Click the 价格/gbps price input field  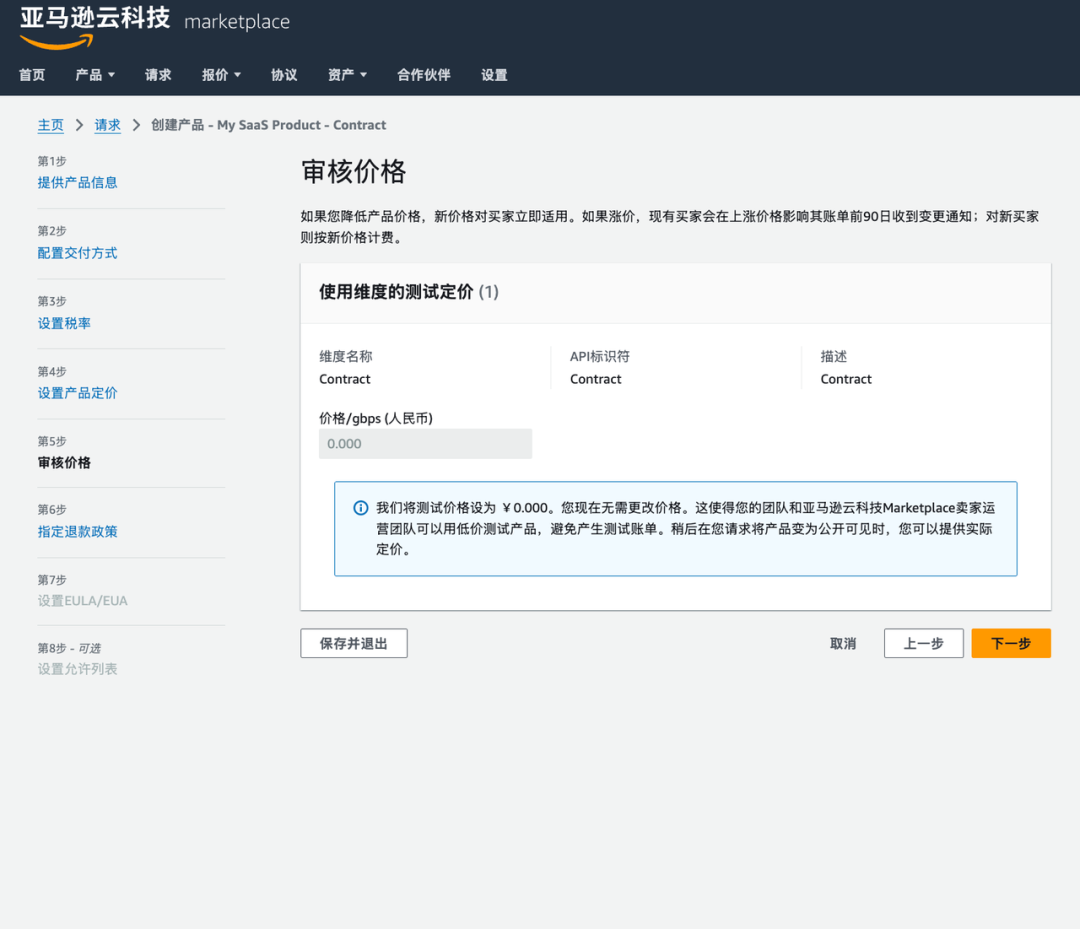pyautogui.click(x=425, y=443)
